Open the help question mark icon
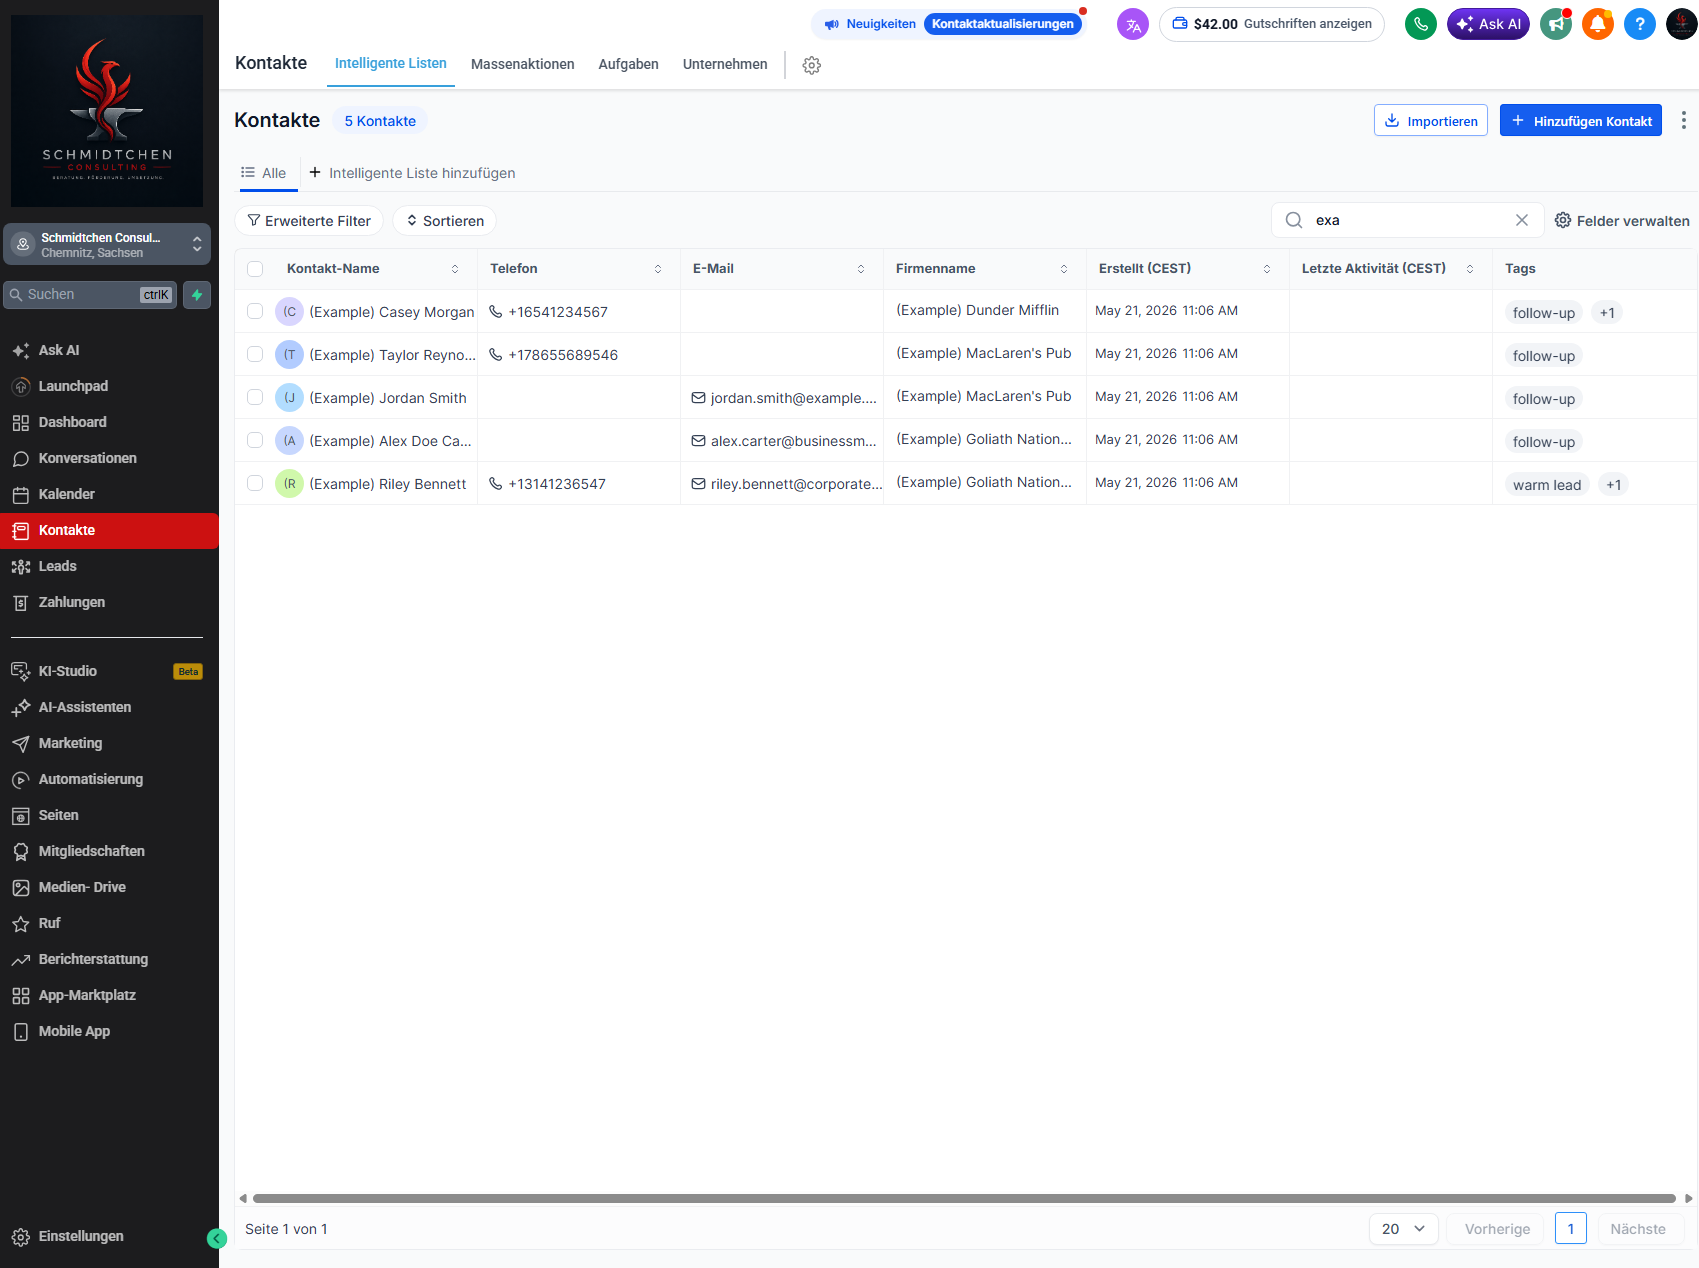Screen dimensions: 1699x1268 point(1640,24)
